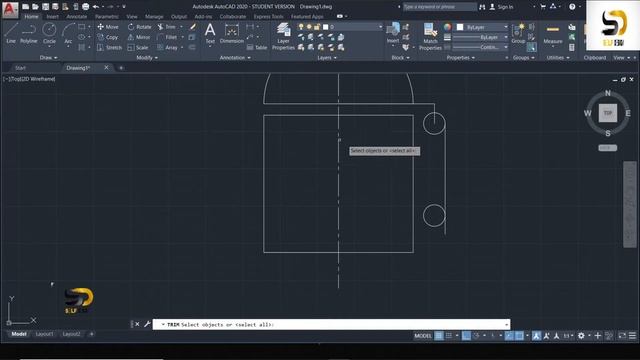Toggle drawing grid display in status bar
This screenshot has height=360, width=640.
(439, 336)
